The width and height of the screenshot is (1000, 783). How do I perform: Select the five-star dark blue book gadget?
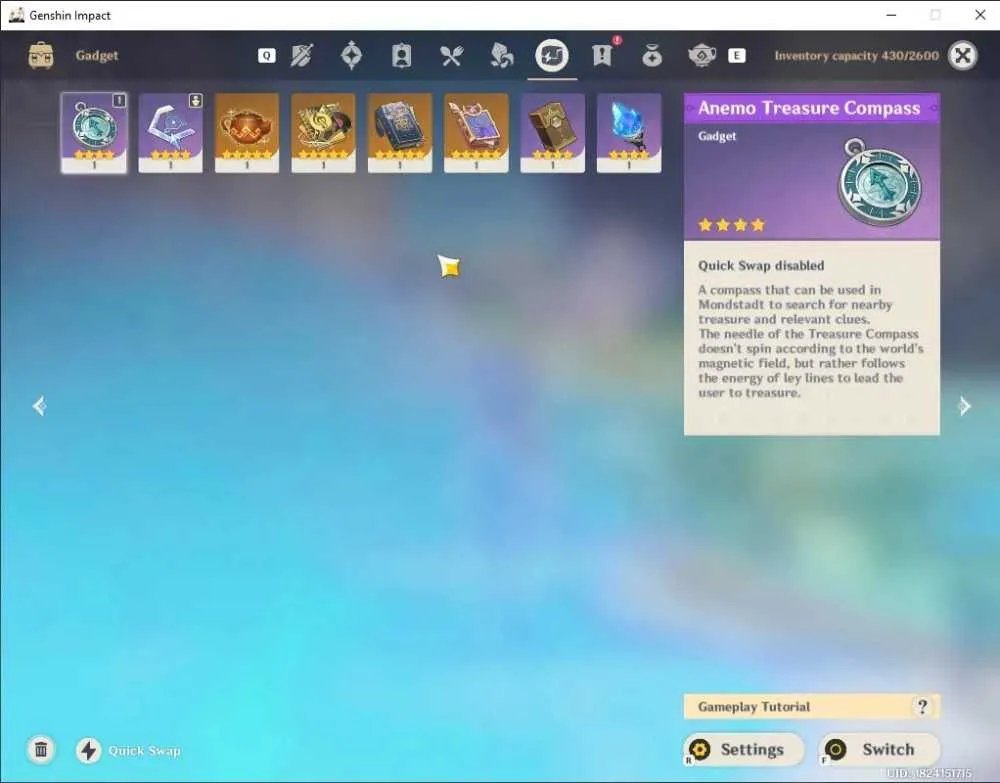(x=400, y=133)
